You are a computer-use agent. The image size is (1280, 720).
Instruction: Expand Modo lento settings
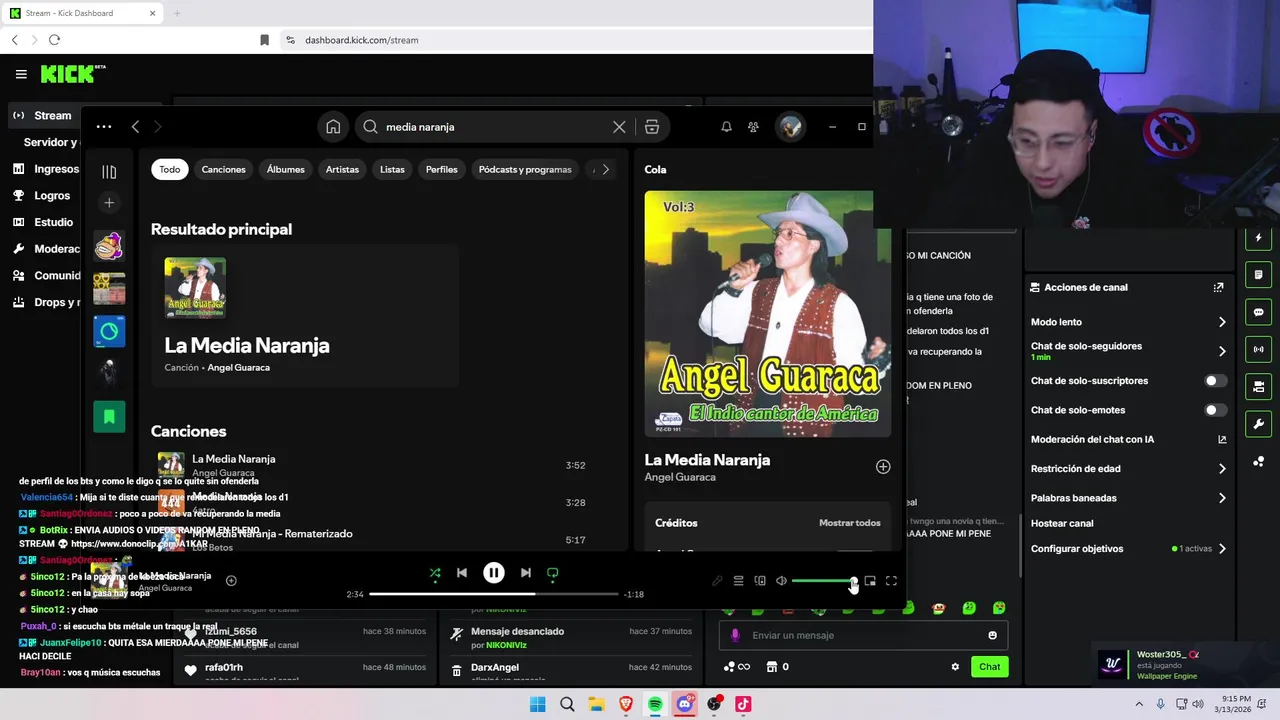pos(1128,322)
